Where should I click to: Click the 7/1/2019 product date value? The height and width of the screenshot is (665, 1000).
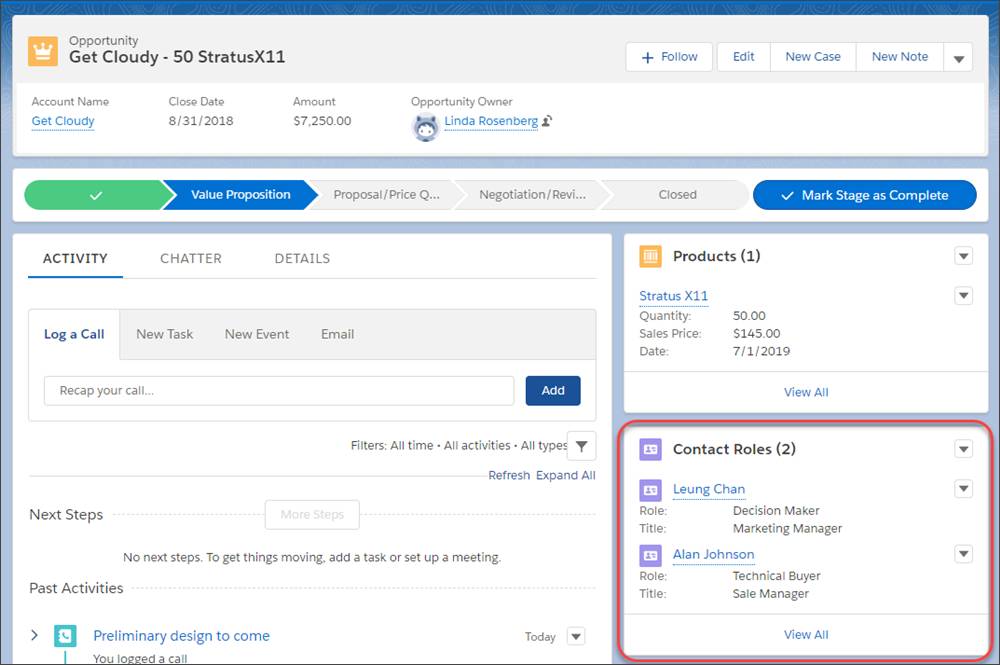tap(761, 351)
